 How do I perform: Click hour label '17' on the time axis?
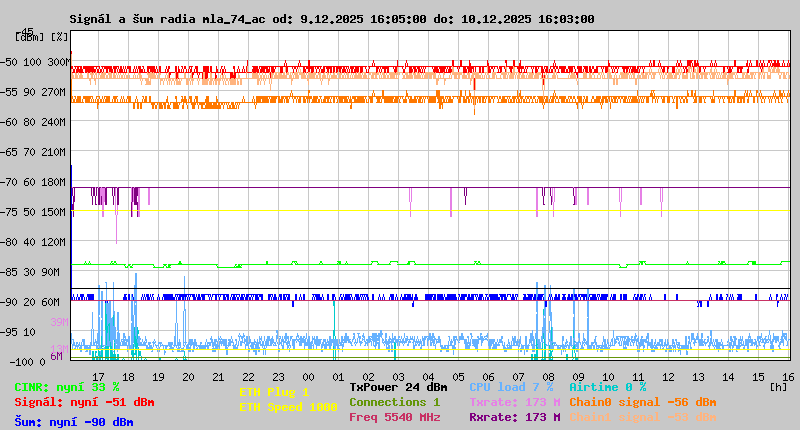(98, 377)
